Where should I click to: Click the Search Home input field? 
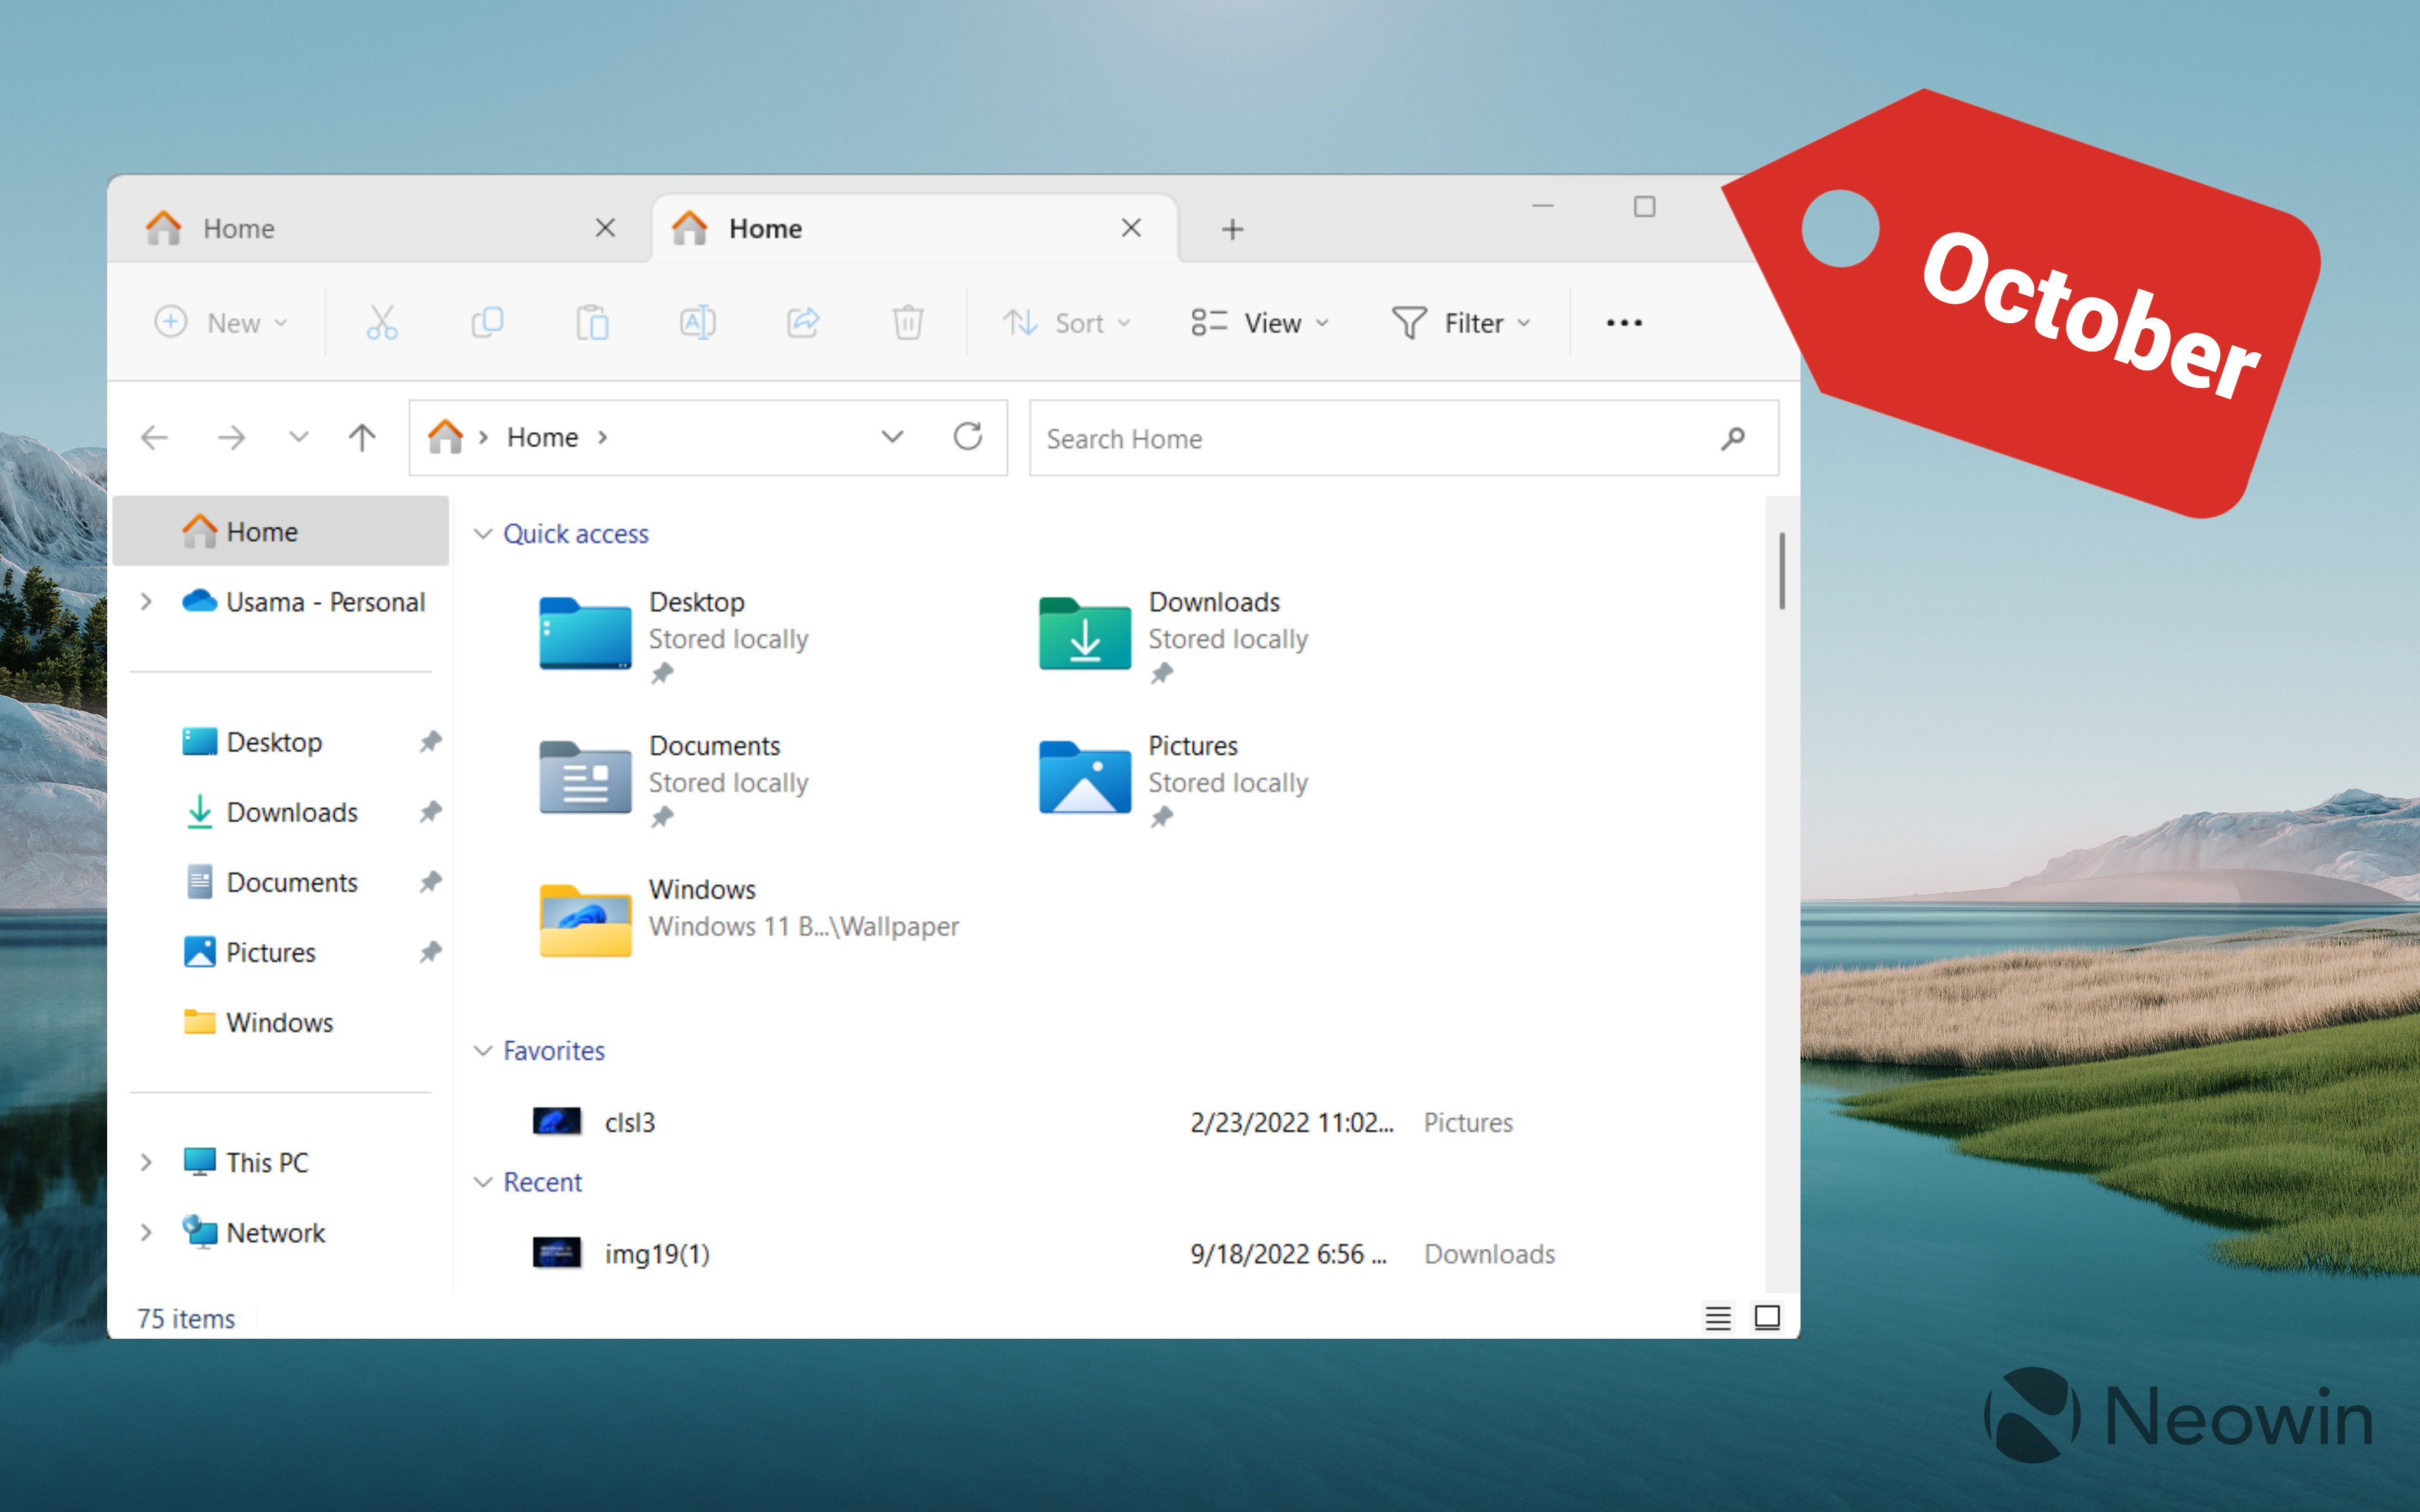click(1370, 438)
